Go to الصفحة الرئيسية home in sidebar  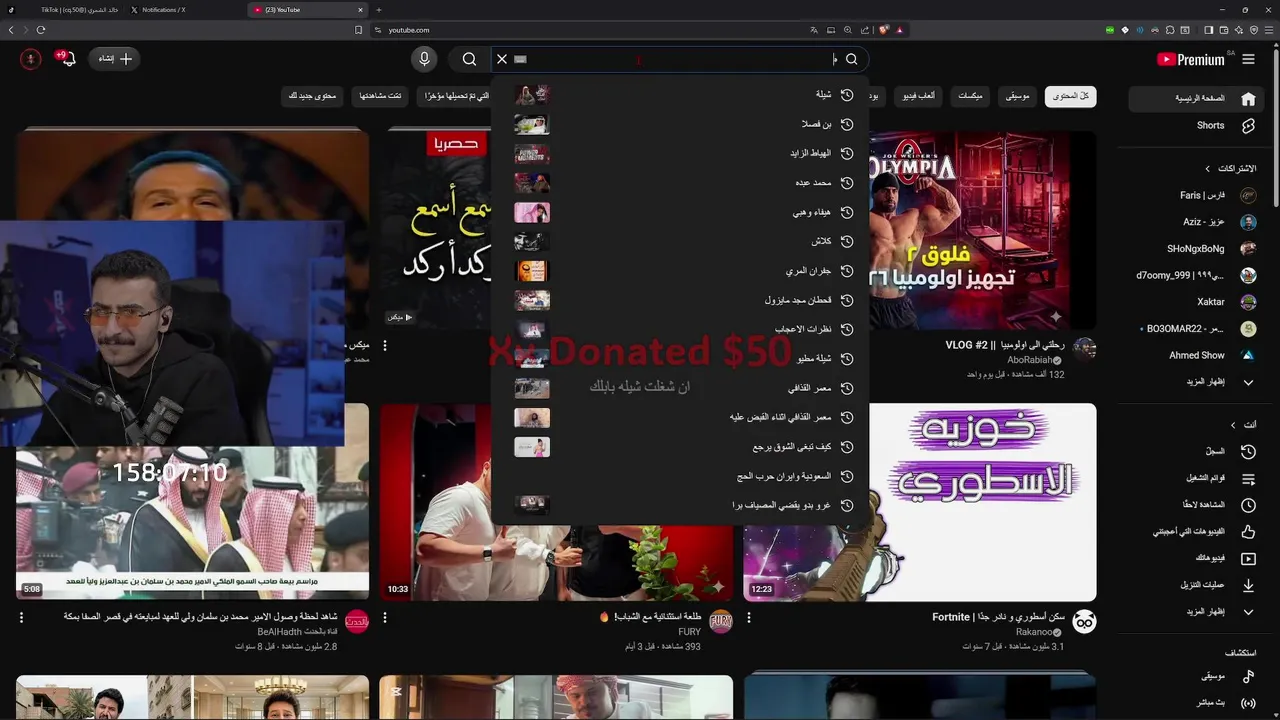[x=1194, y=99]
